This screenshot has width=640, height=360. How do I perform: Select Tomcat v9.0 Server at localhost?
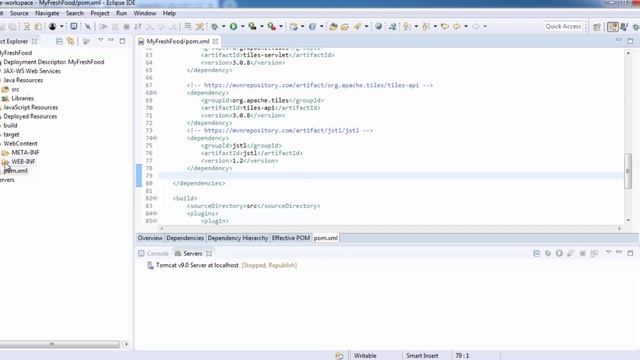tap(197, 265)
